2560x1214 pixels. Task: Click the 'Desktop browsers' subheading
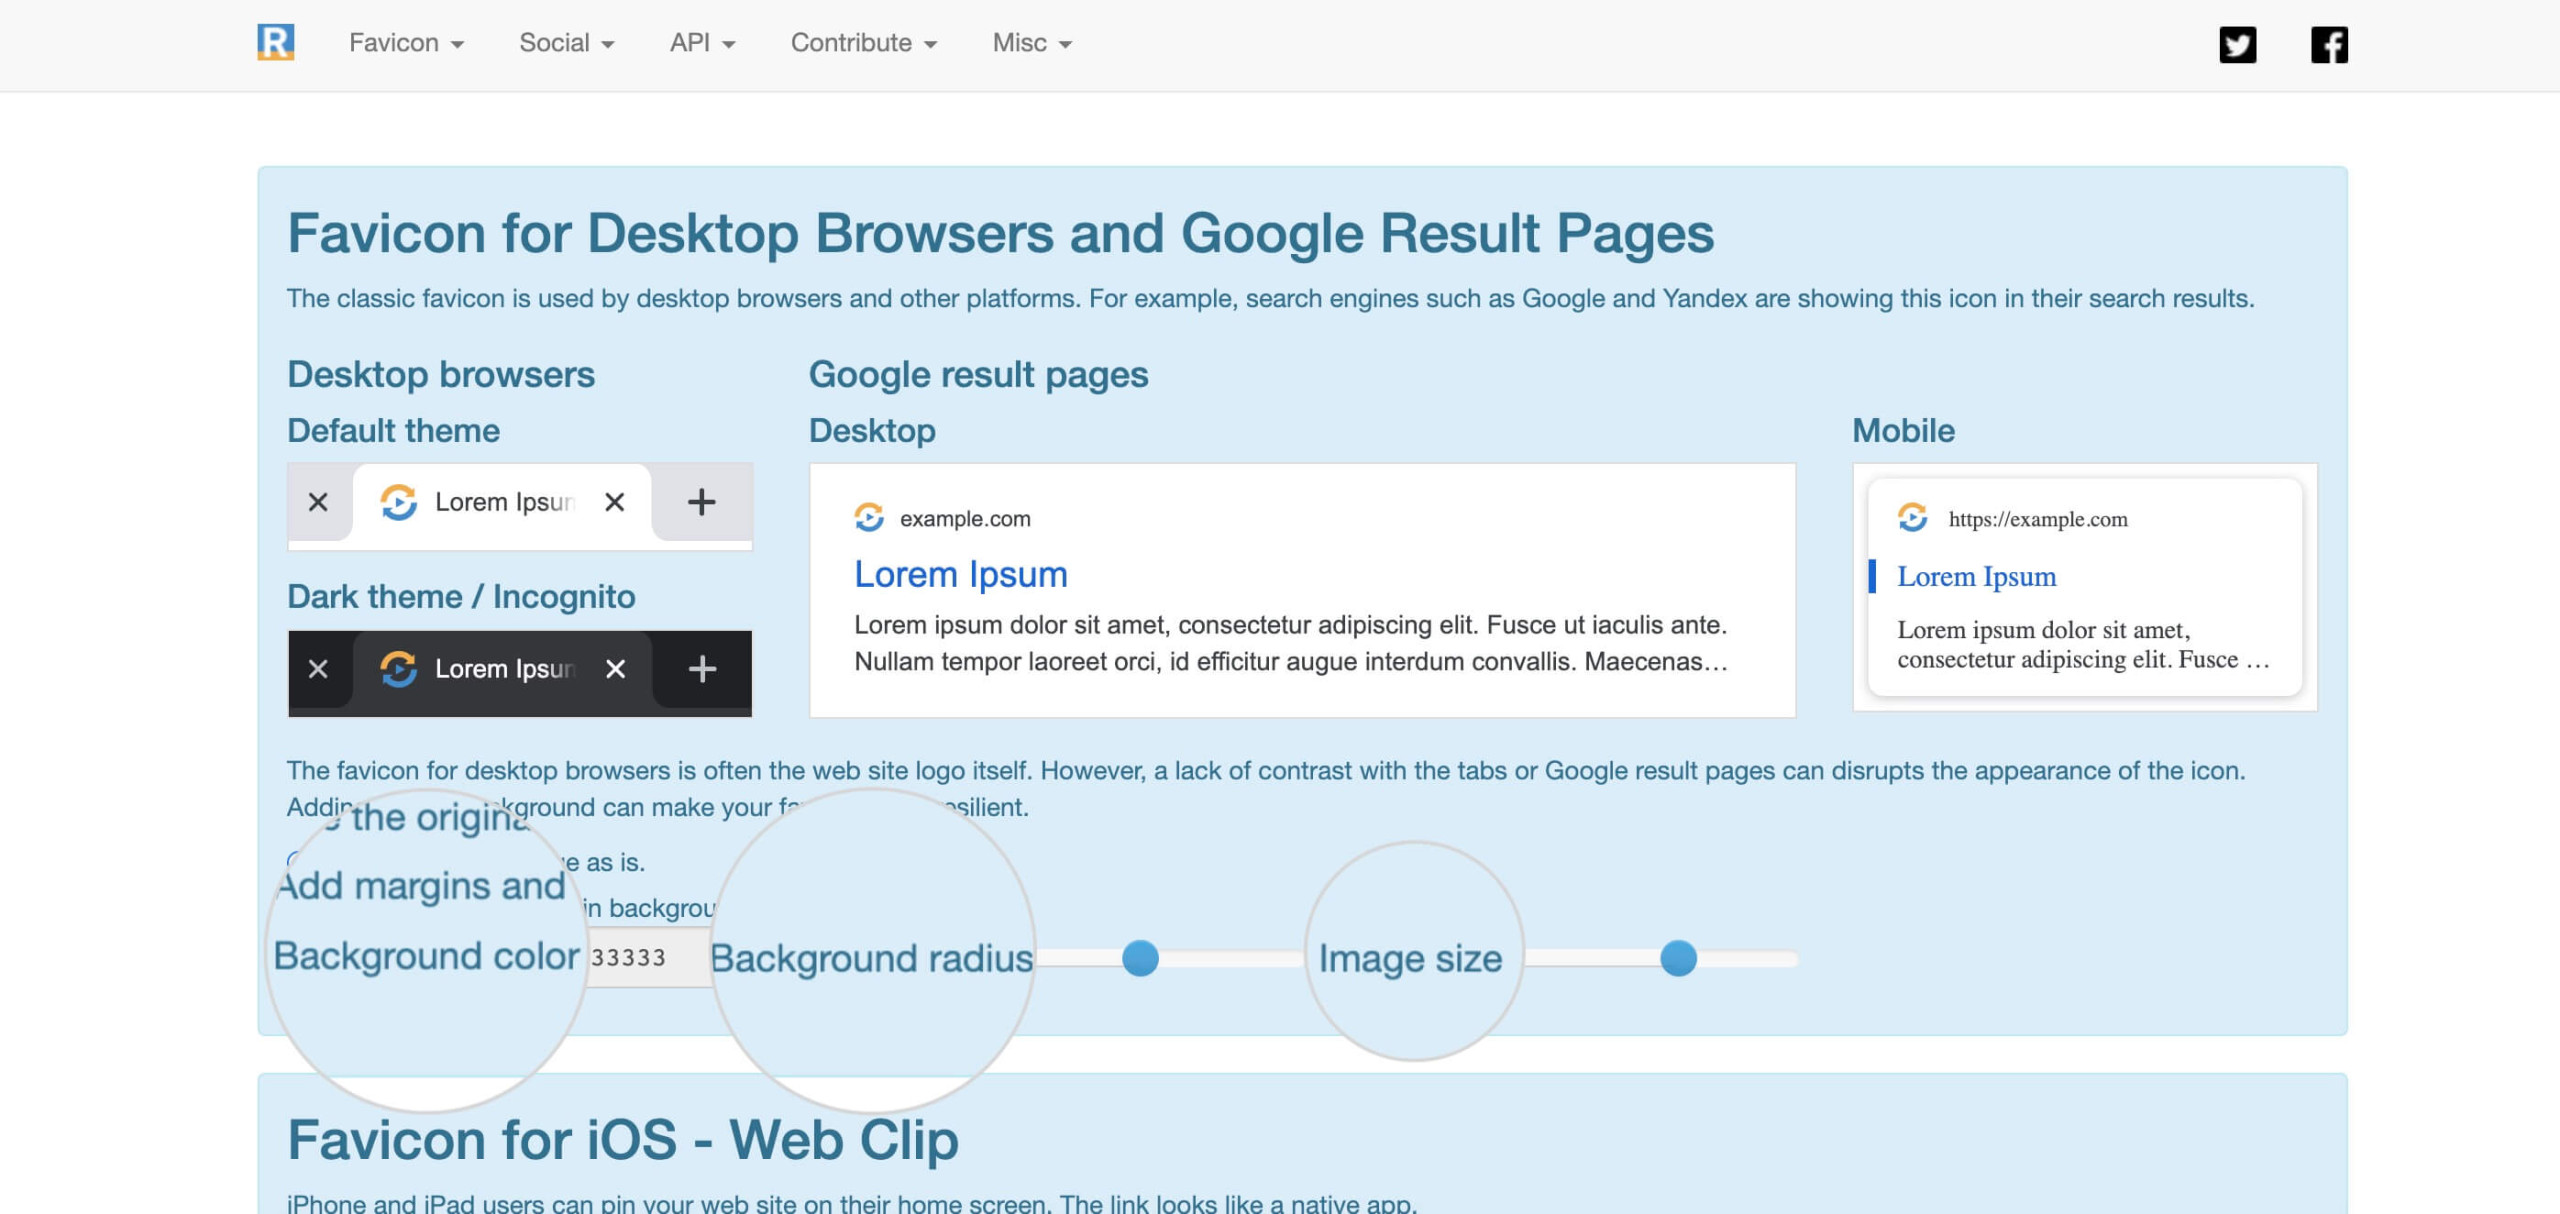tap(441, 374)
